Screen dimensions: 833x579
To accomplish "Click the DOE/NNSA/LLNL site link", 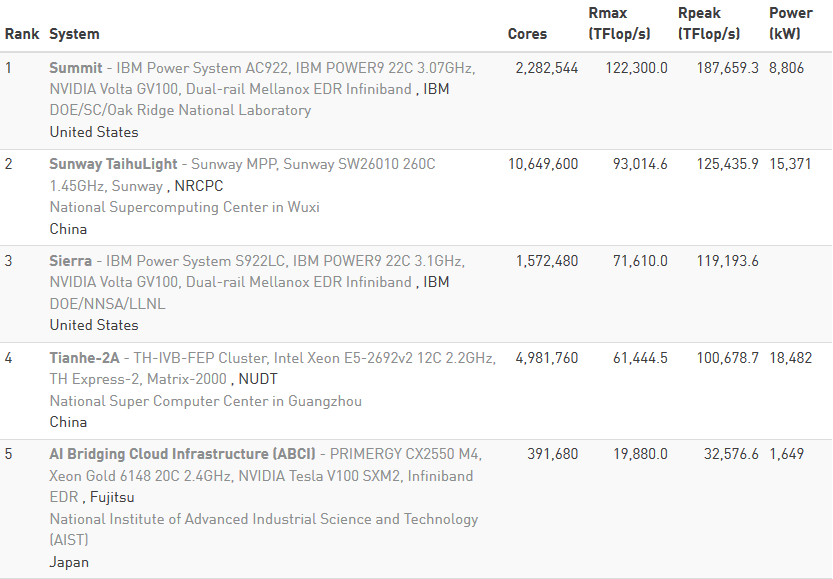I will [107, 303].
